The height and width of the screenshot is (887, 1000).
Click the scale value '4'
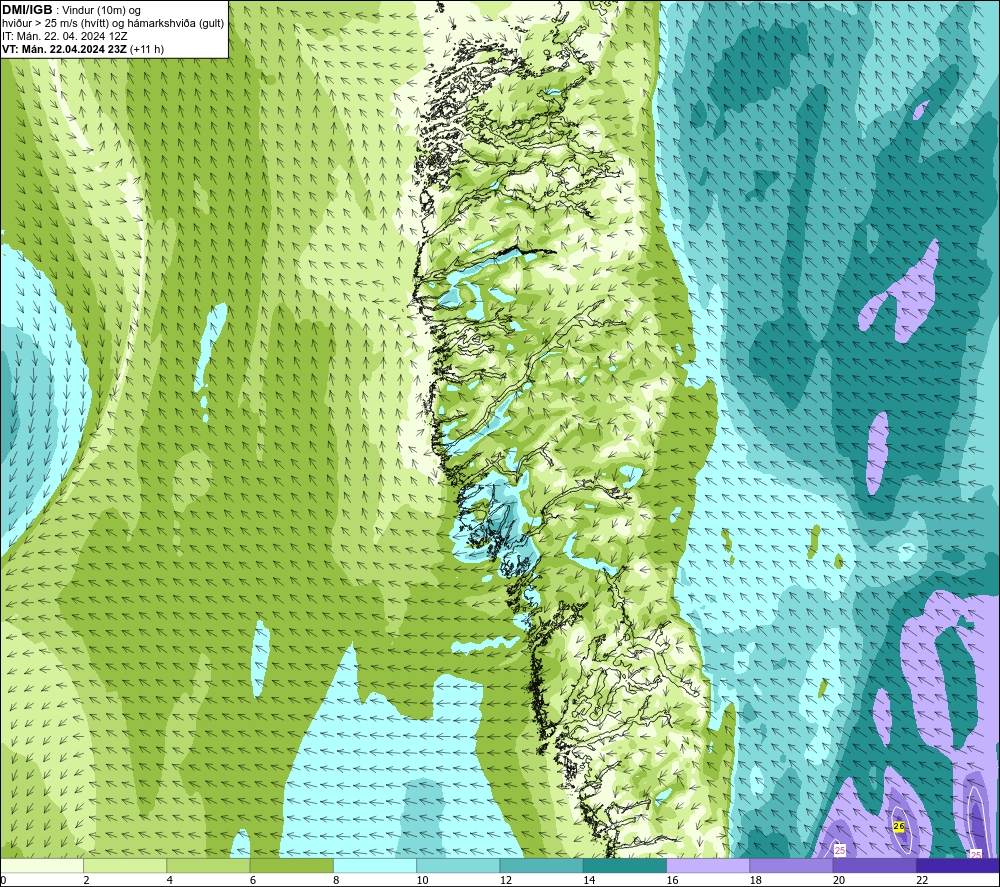coord(170,880)
